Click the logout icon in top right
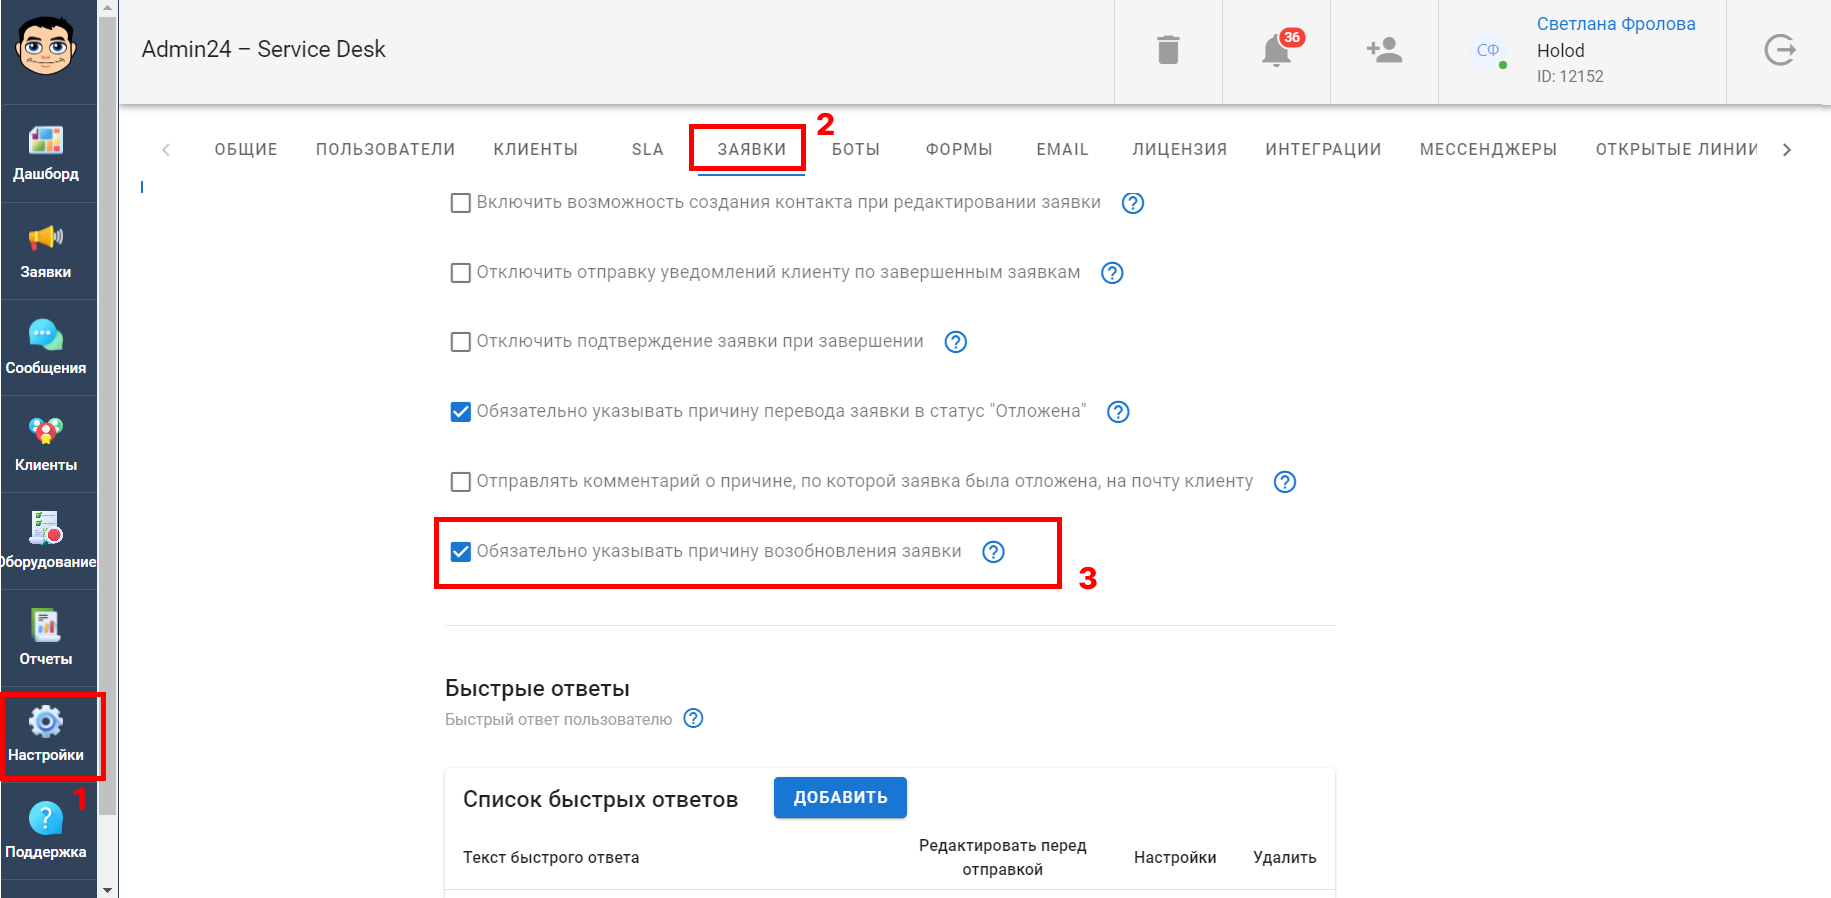The image size is (1831, 898). (x=1780, y=50)
